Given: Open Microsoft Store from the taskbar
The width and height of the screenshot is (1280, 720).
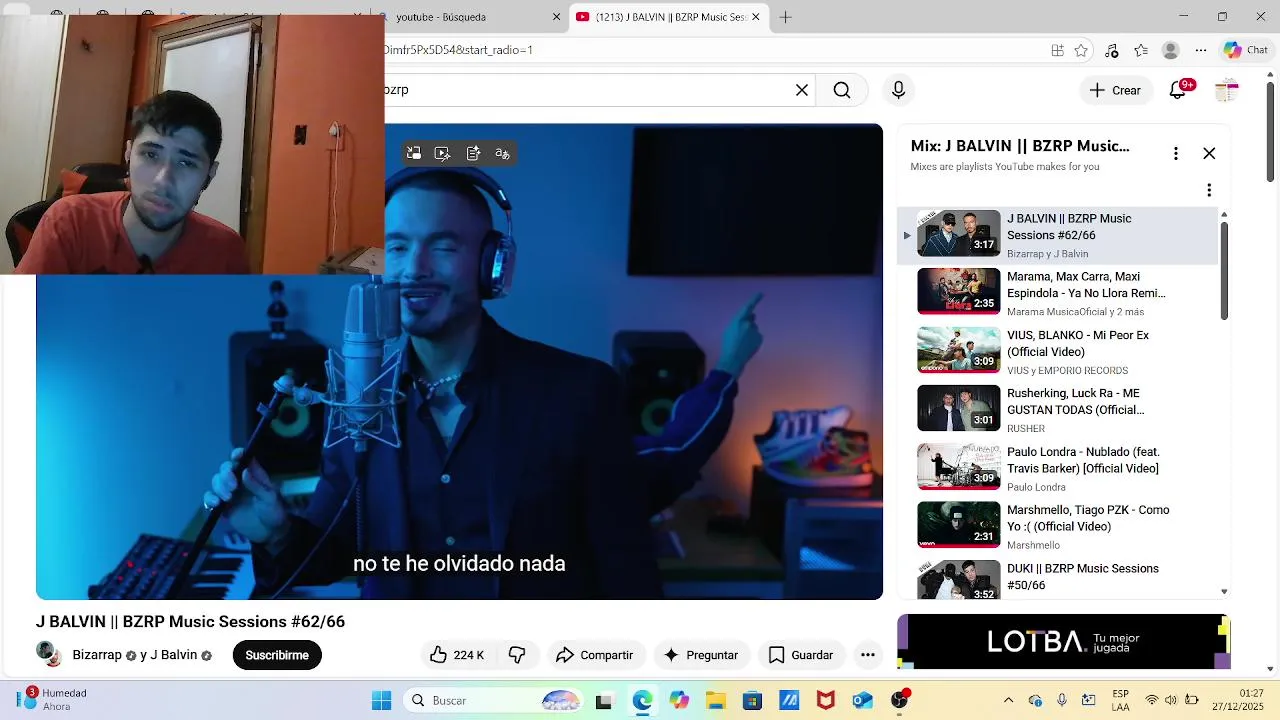Looking at the screenshot, I should click(752, 701).
